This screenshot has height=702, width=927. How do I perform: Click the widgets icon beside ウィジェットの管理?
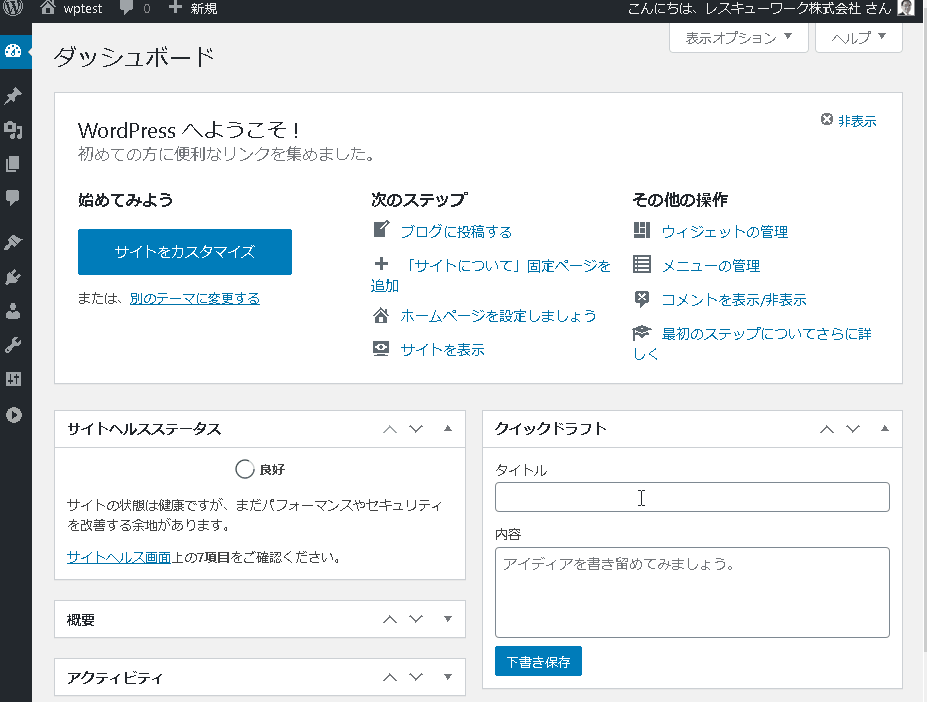[642, 230]
